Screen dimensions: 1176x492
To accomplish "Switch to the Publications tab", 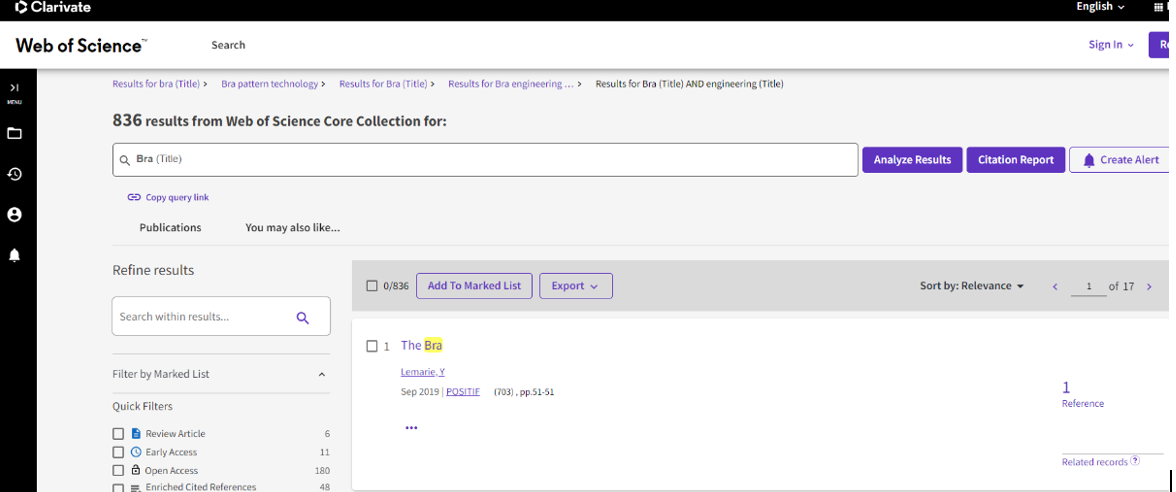I will 170,227.
